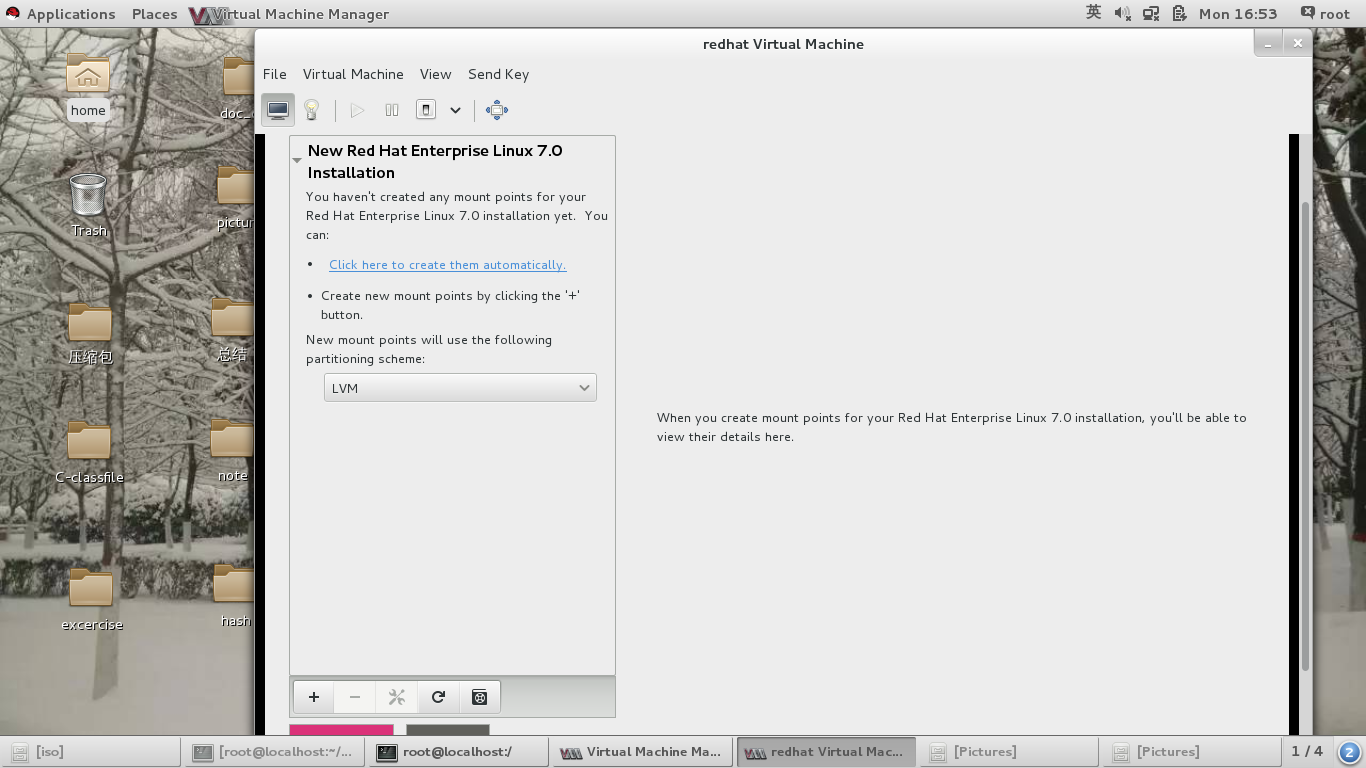Select the 总结 desktop folder
This screenshot has height=768, width=1366.
point(232,331)
